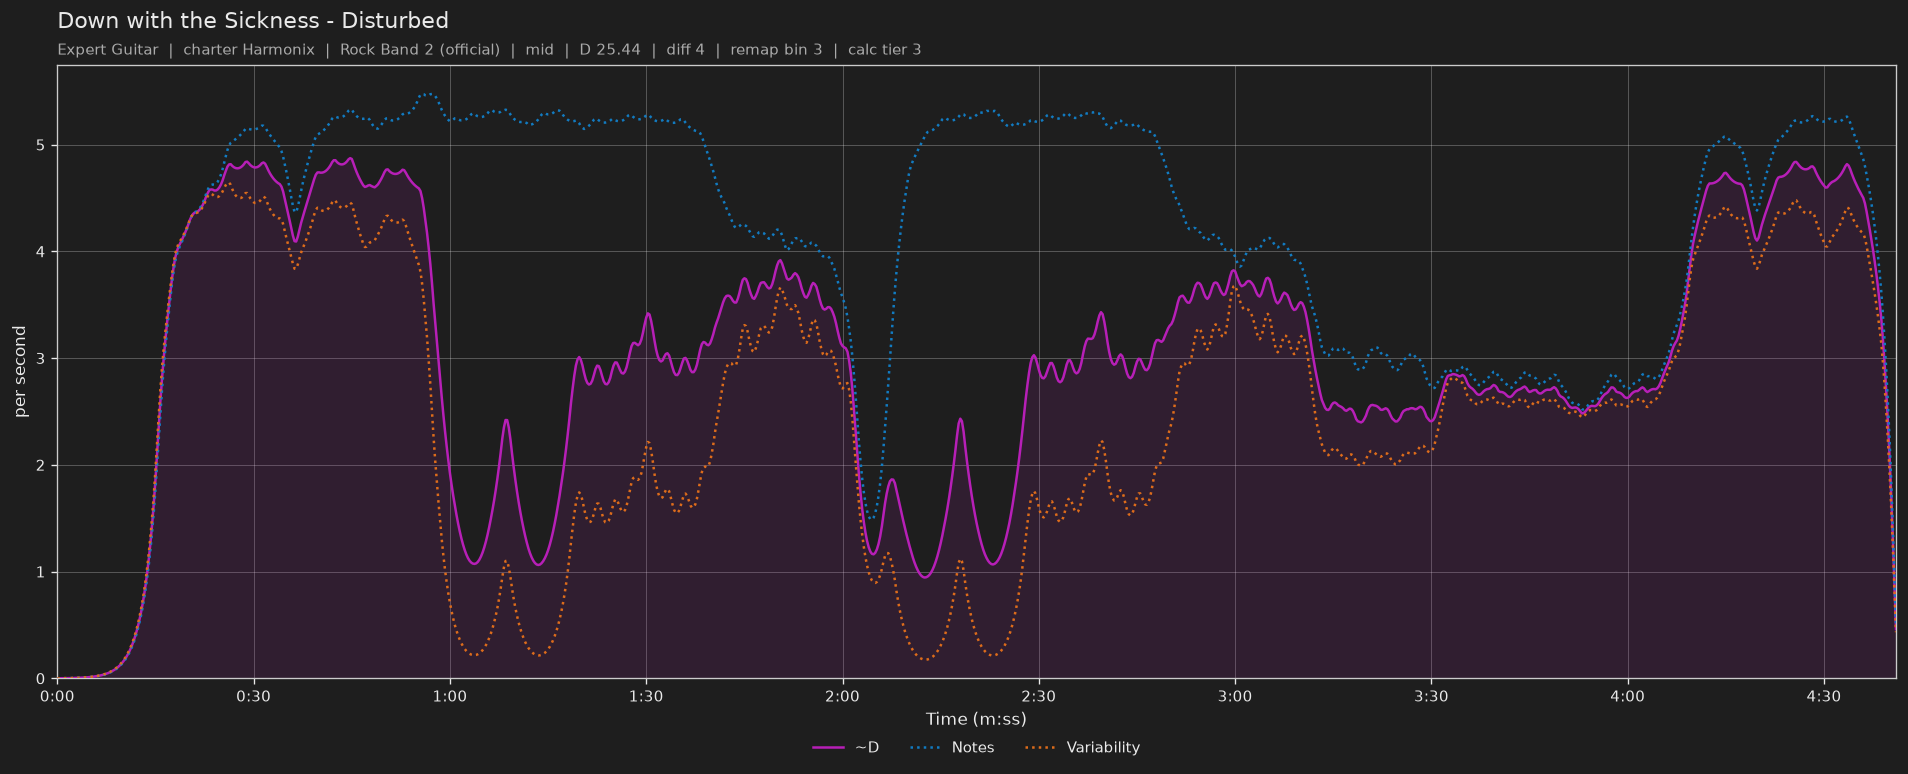Click the magenta ~D legend line swatch
This screenshot has width=1908, height=774.
pyautogui.click(x=829, y=748)
